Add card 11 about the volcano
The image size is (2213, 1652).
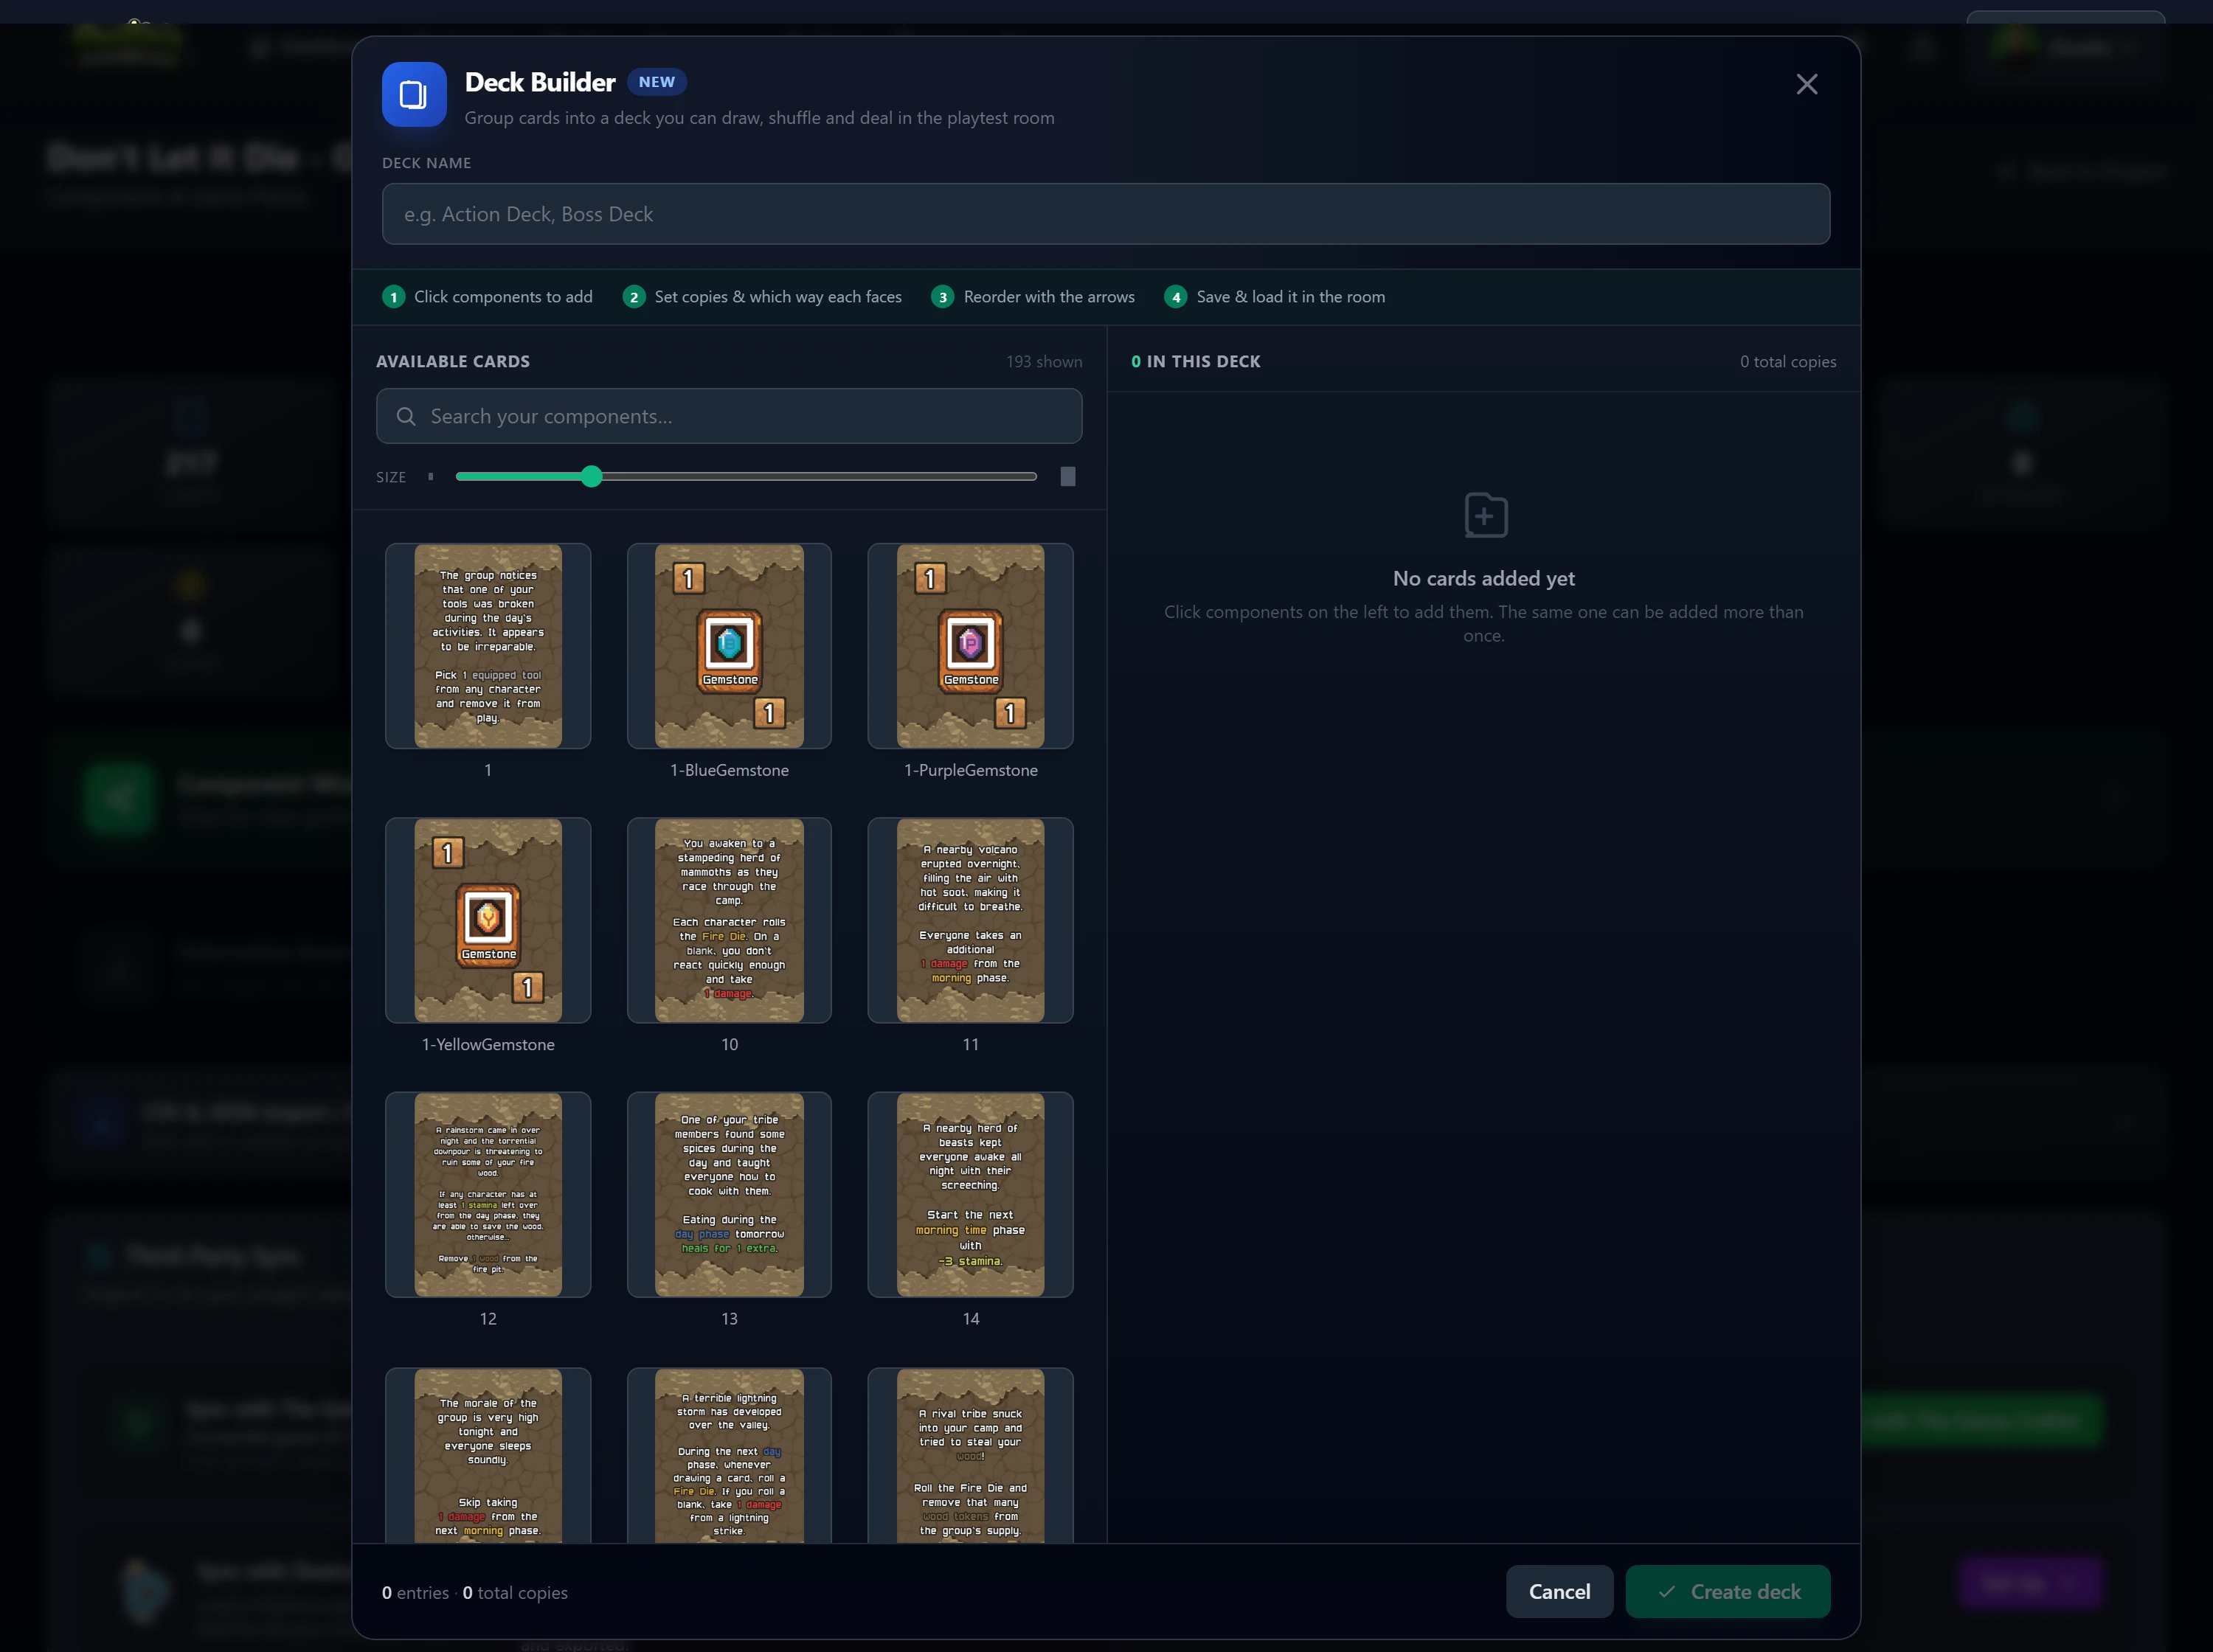970,920
